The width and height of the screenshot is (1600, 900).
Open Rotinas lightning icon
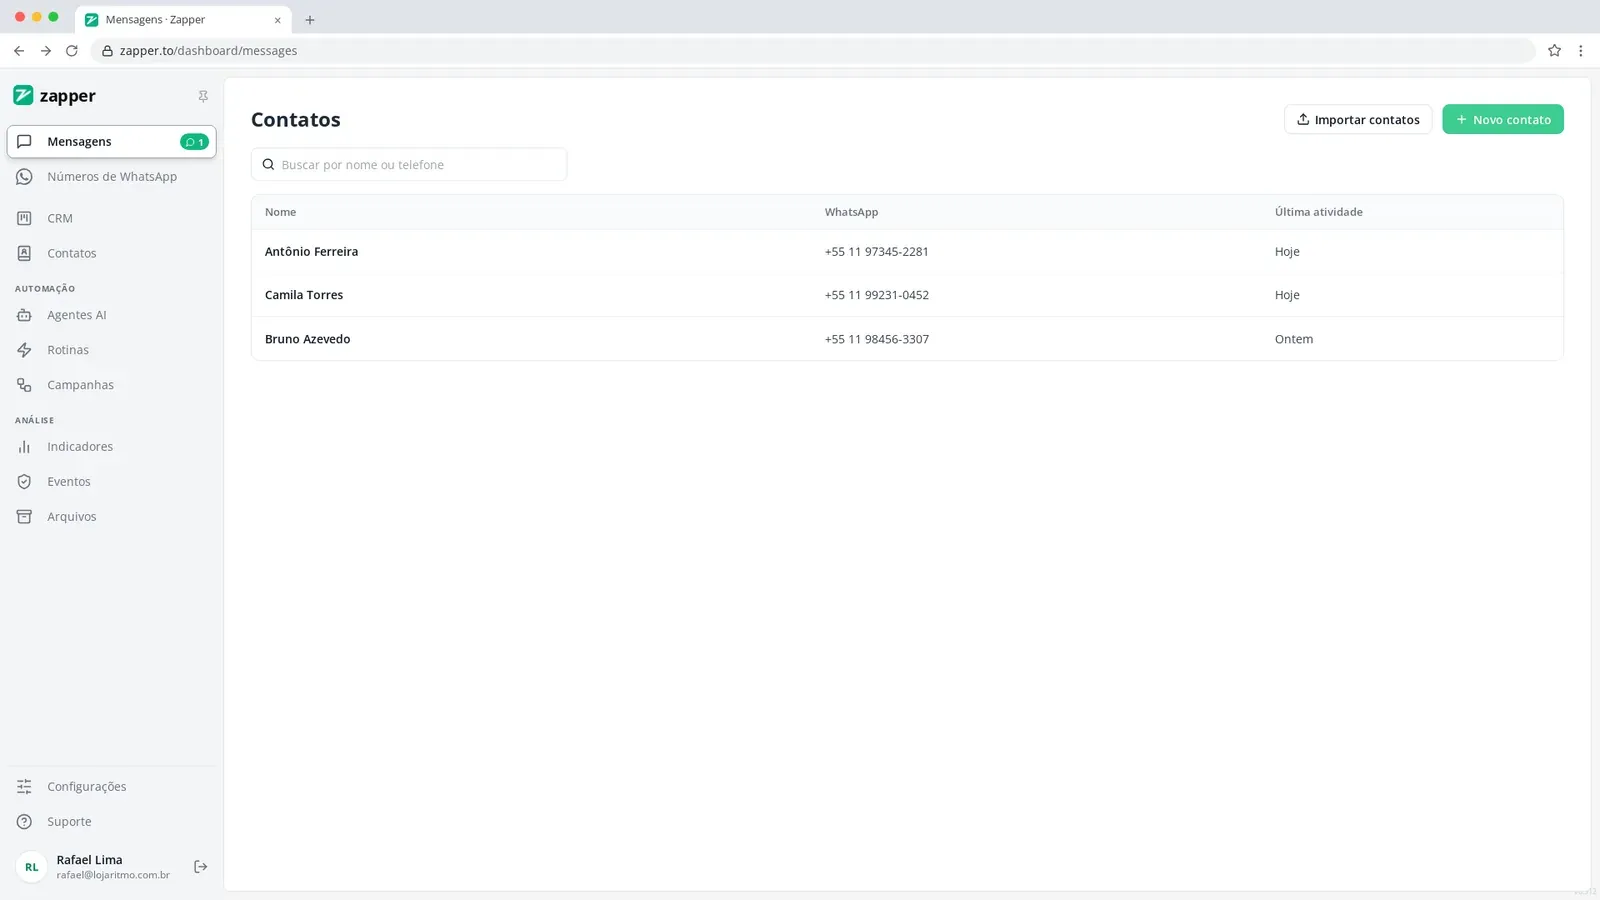[x=24, y=350]
